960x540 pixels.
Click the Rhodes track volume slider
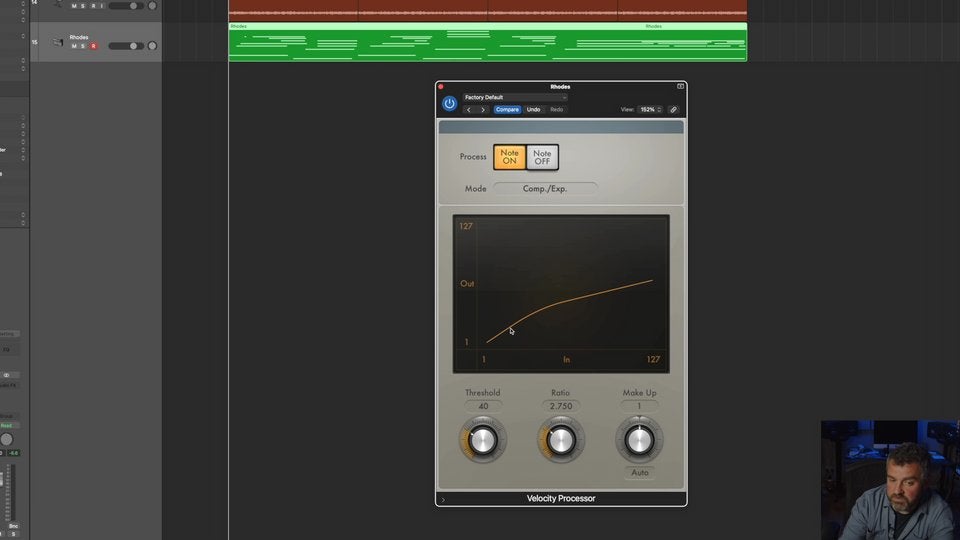tap(125, 46)
